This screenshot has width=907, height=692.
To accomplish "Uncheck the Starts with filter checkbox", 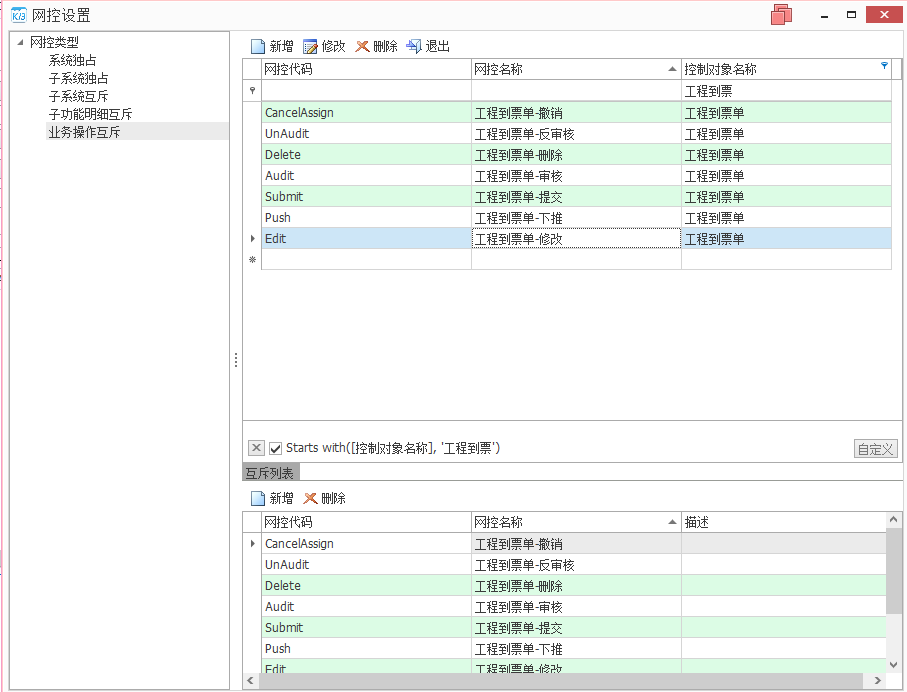I will (x=275, y=448).
